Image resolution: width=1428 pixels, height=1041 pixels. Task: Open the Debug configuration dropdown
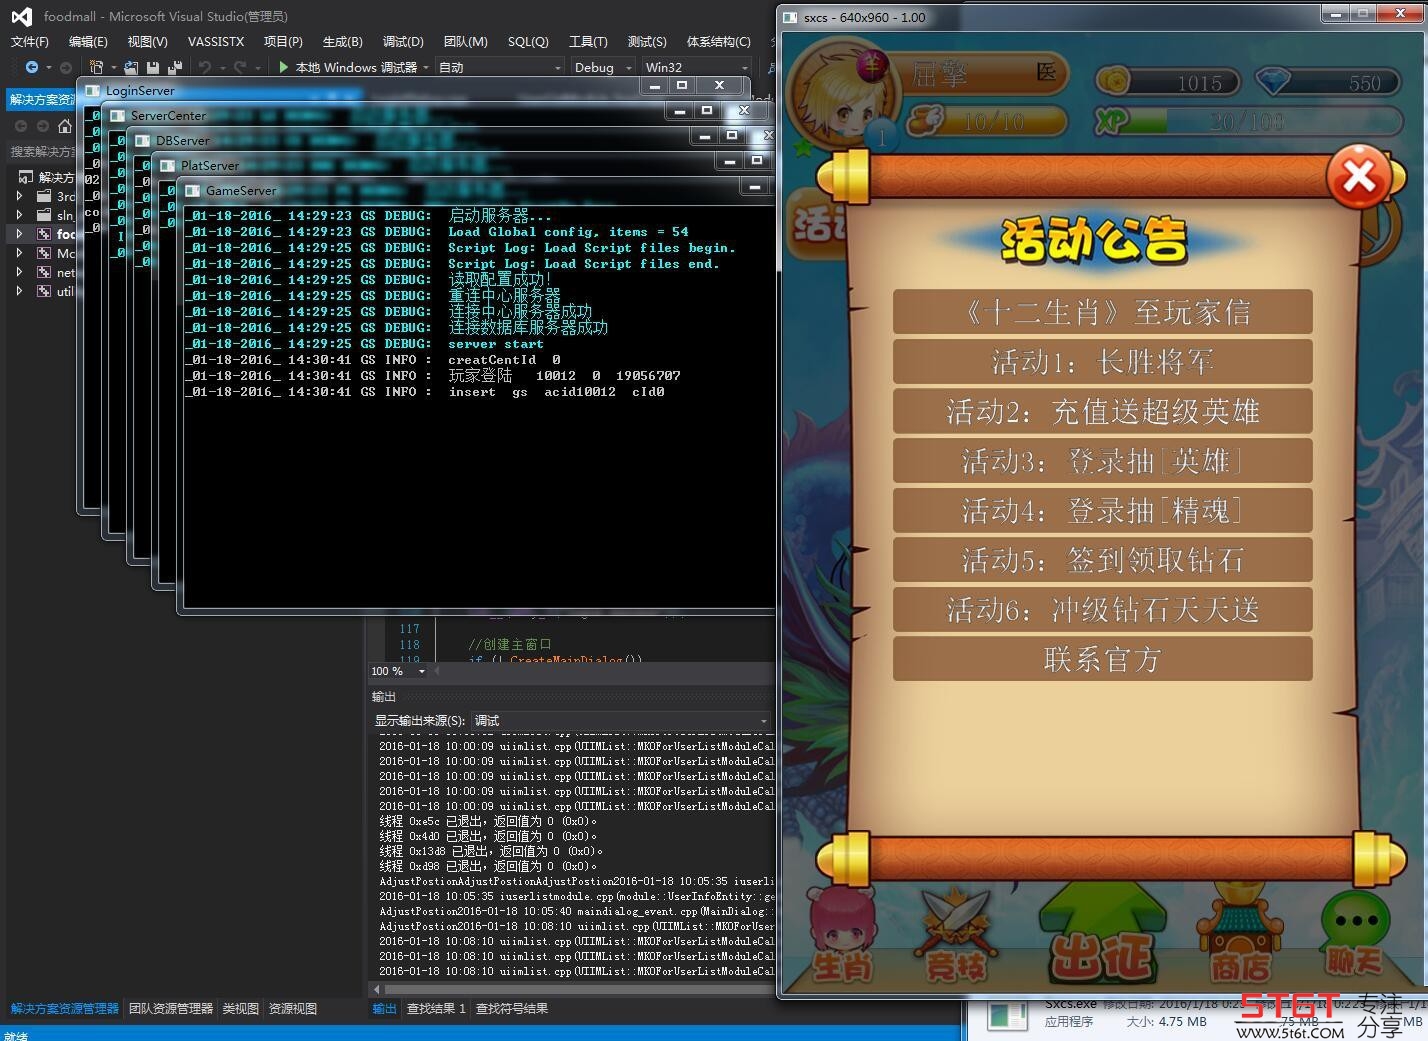(602, 68)
